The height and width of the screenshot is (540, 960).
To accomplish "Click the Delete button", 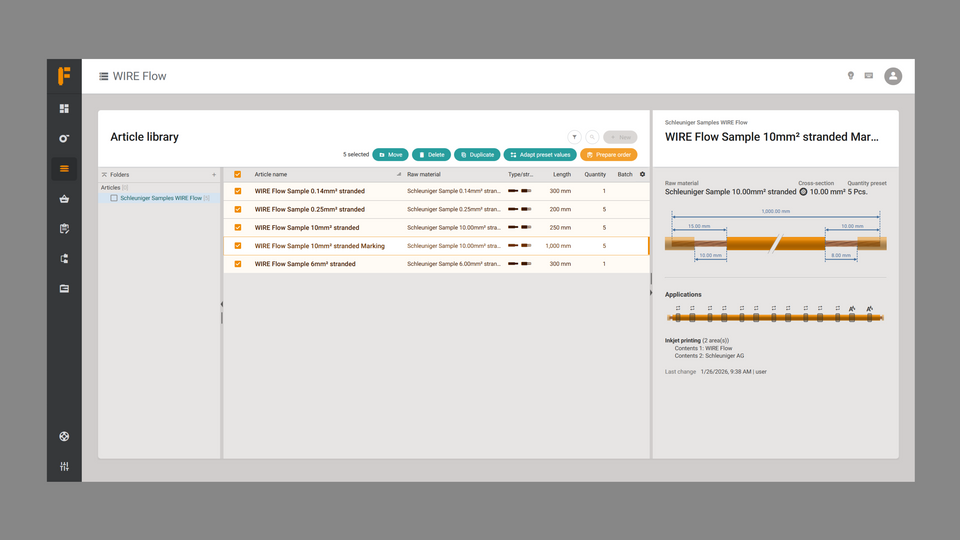I will pos(431,155).
